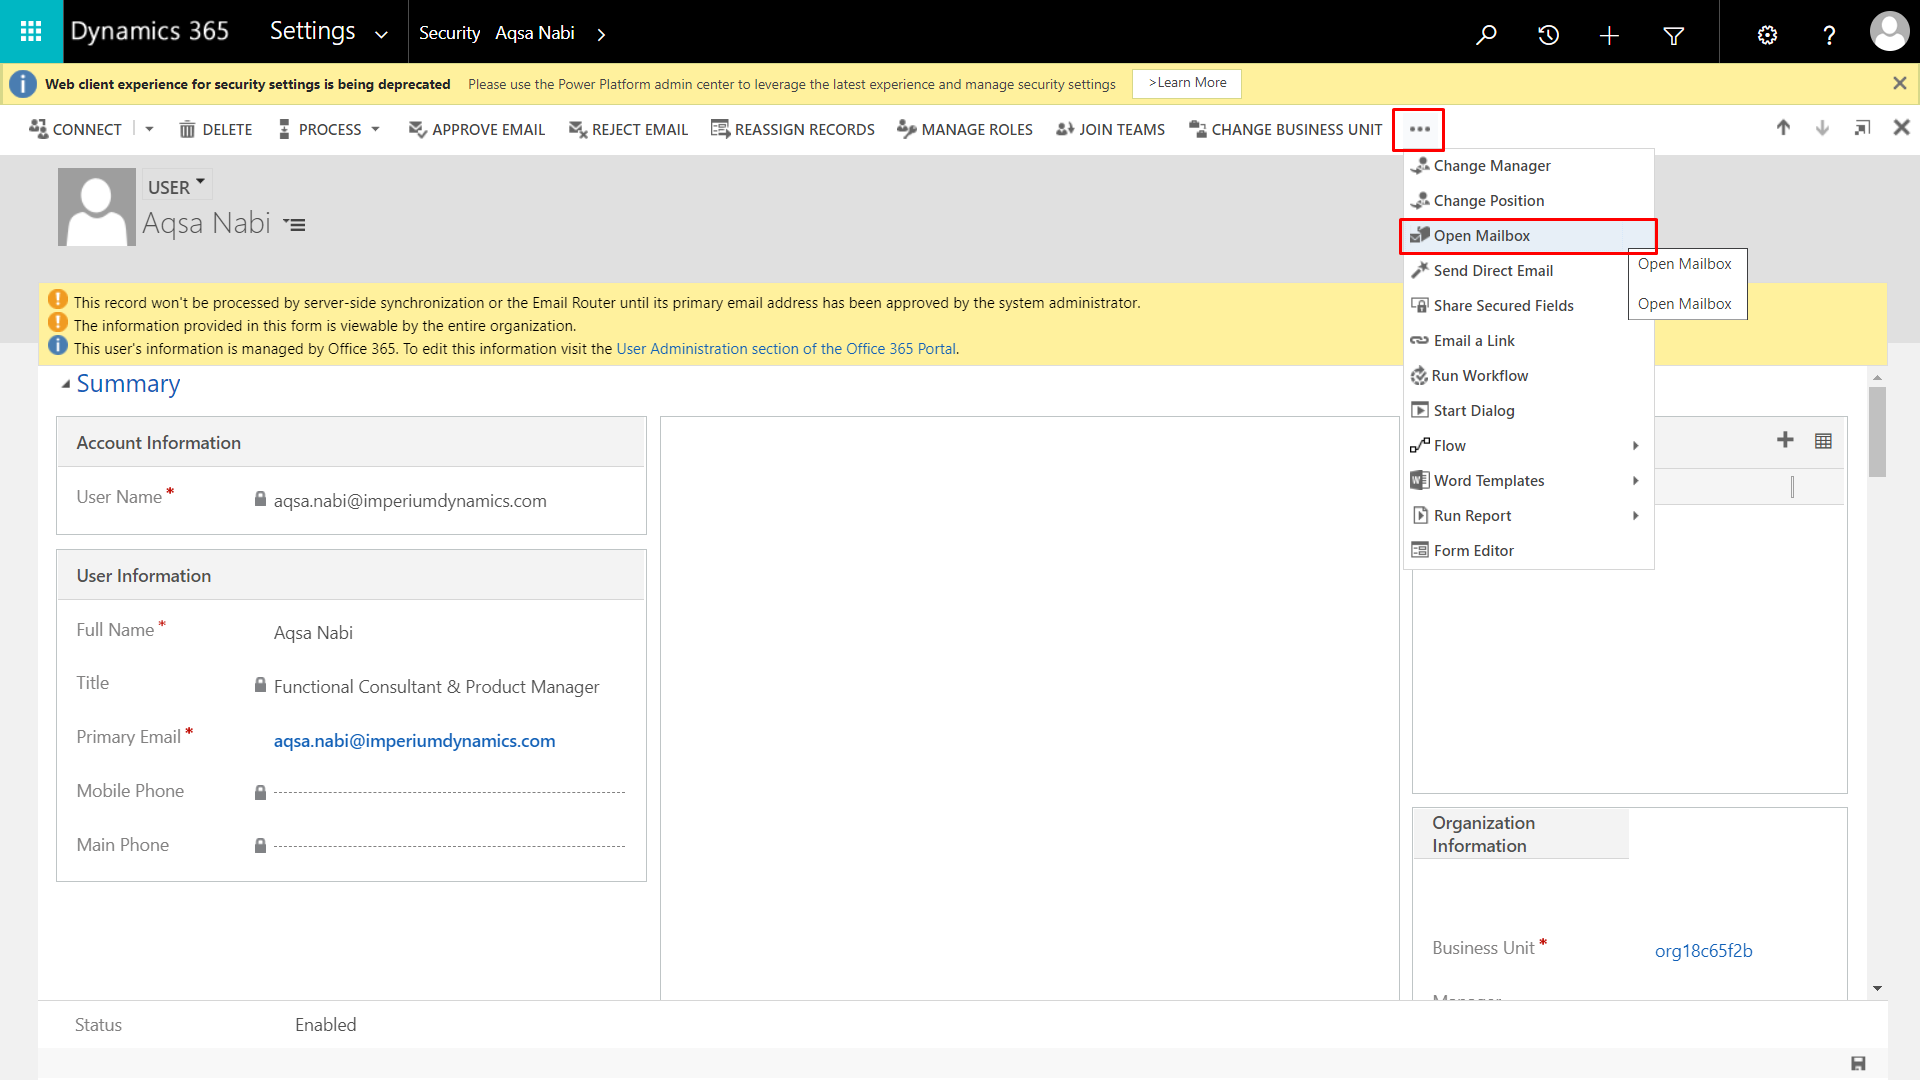The height and width of the screenshot is (1080, 1920).
Task: Open the User Administration Office 365 link
Action: [786, 349]
